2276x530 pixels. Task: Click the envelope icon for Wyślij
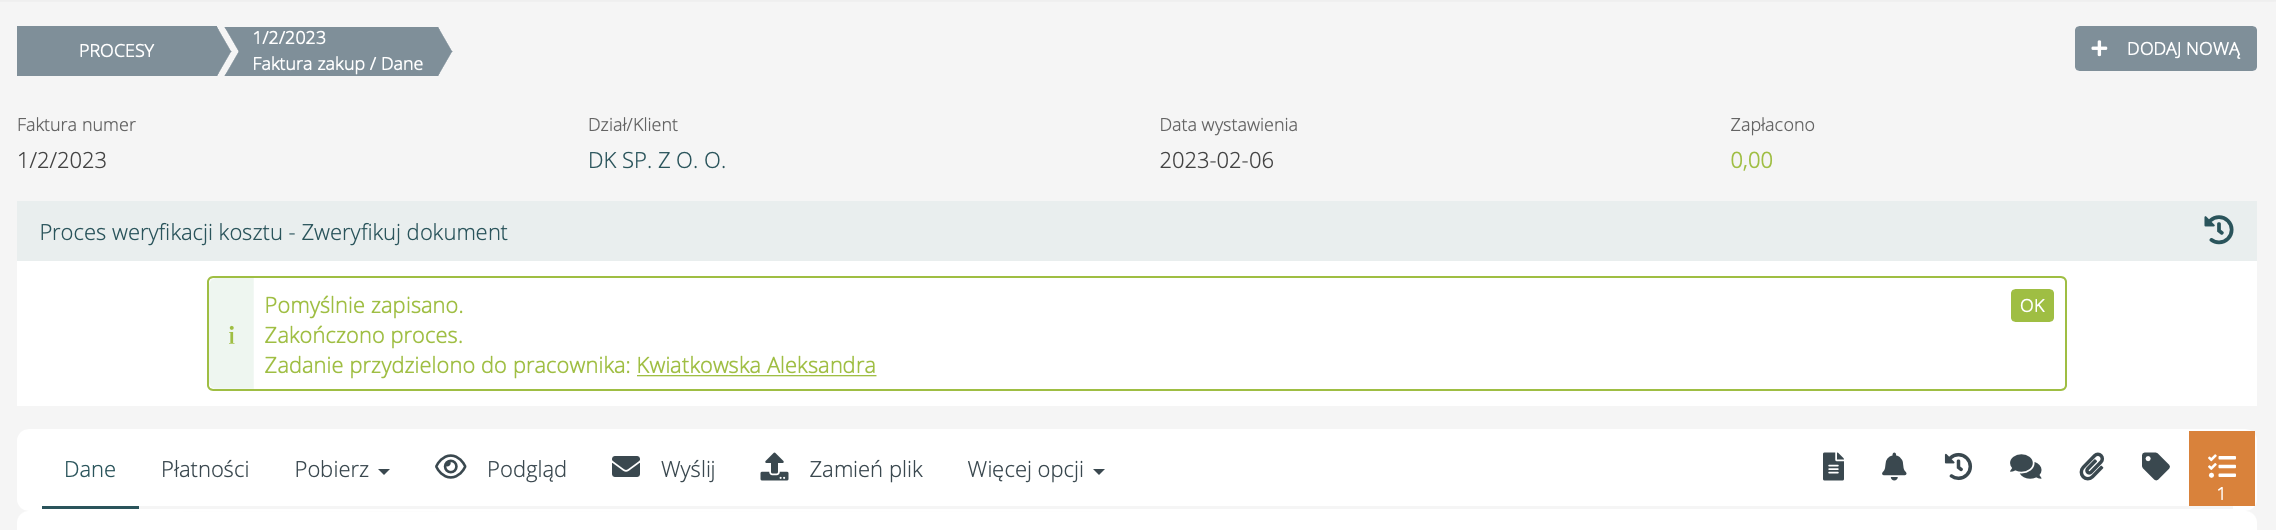(626, 467)
